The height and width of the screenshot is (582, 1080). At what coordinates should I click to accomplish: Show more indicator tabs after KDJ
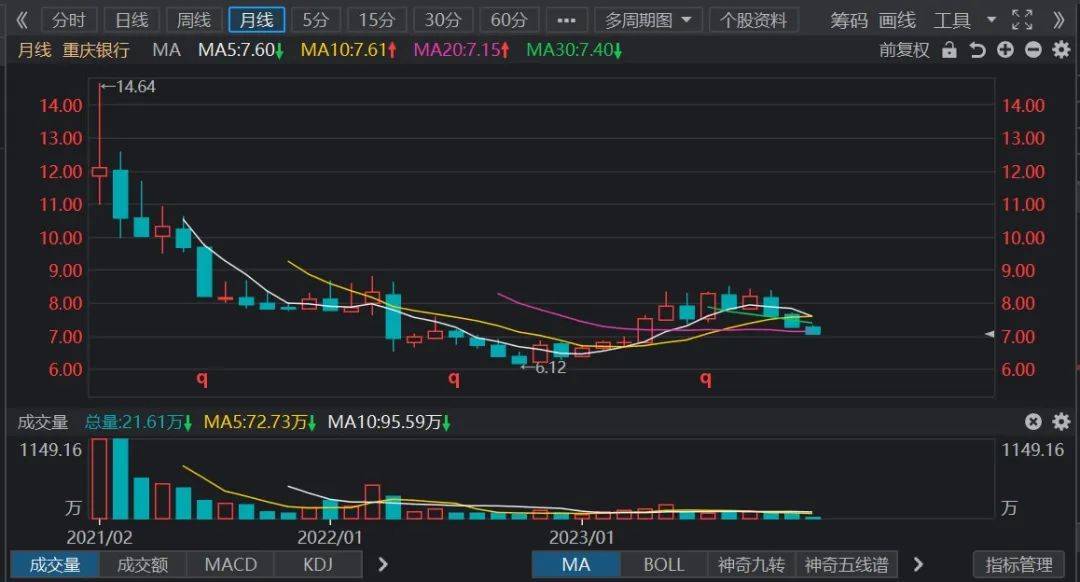pos(384,565)
